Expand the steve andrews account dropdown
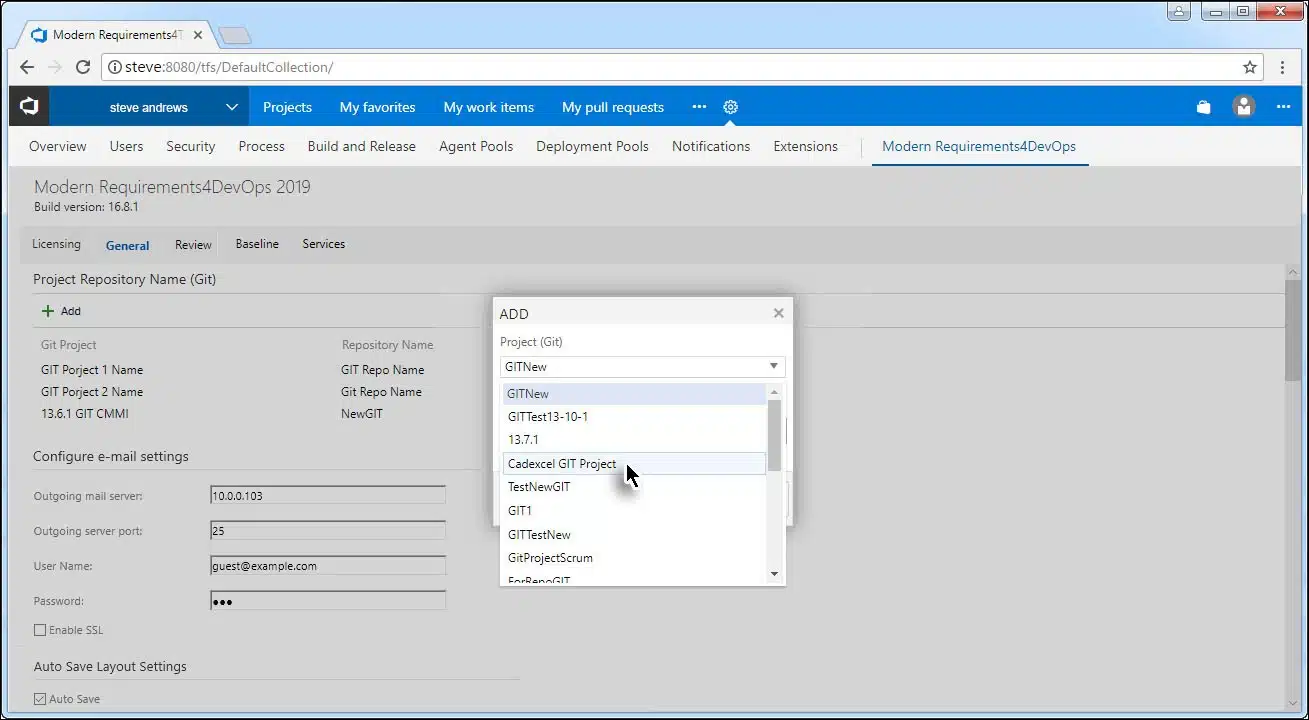 pyautogui.click(x=231, y=107)
